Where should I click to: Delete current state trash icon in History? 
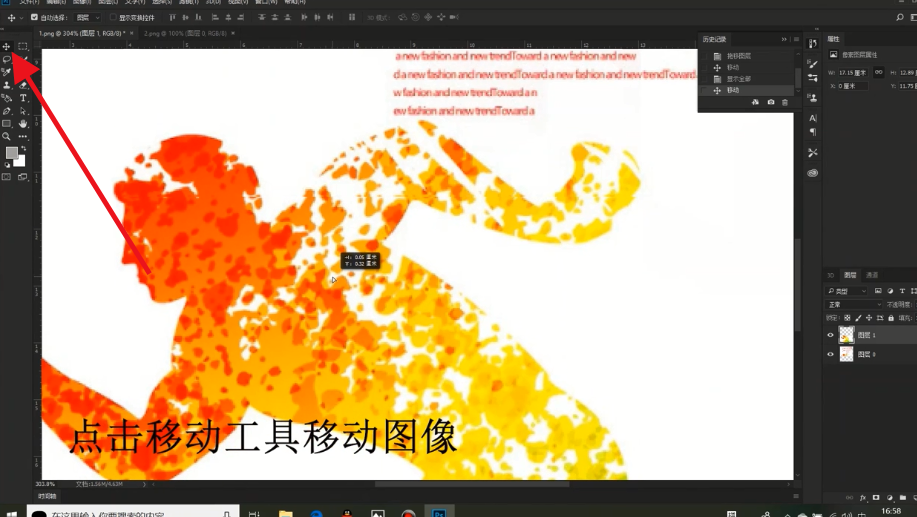click(x=785, y=102)
